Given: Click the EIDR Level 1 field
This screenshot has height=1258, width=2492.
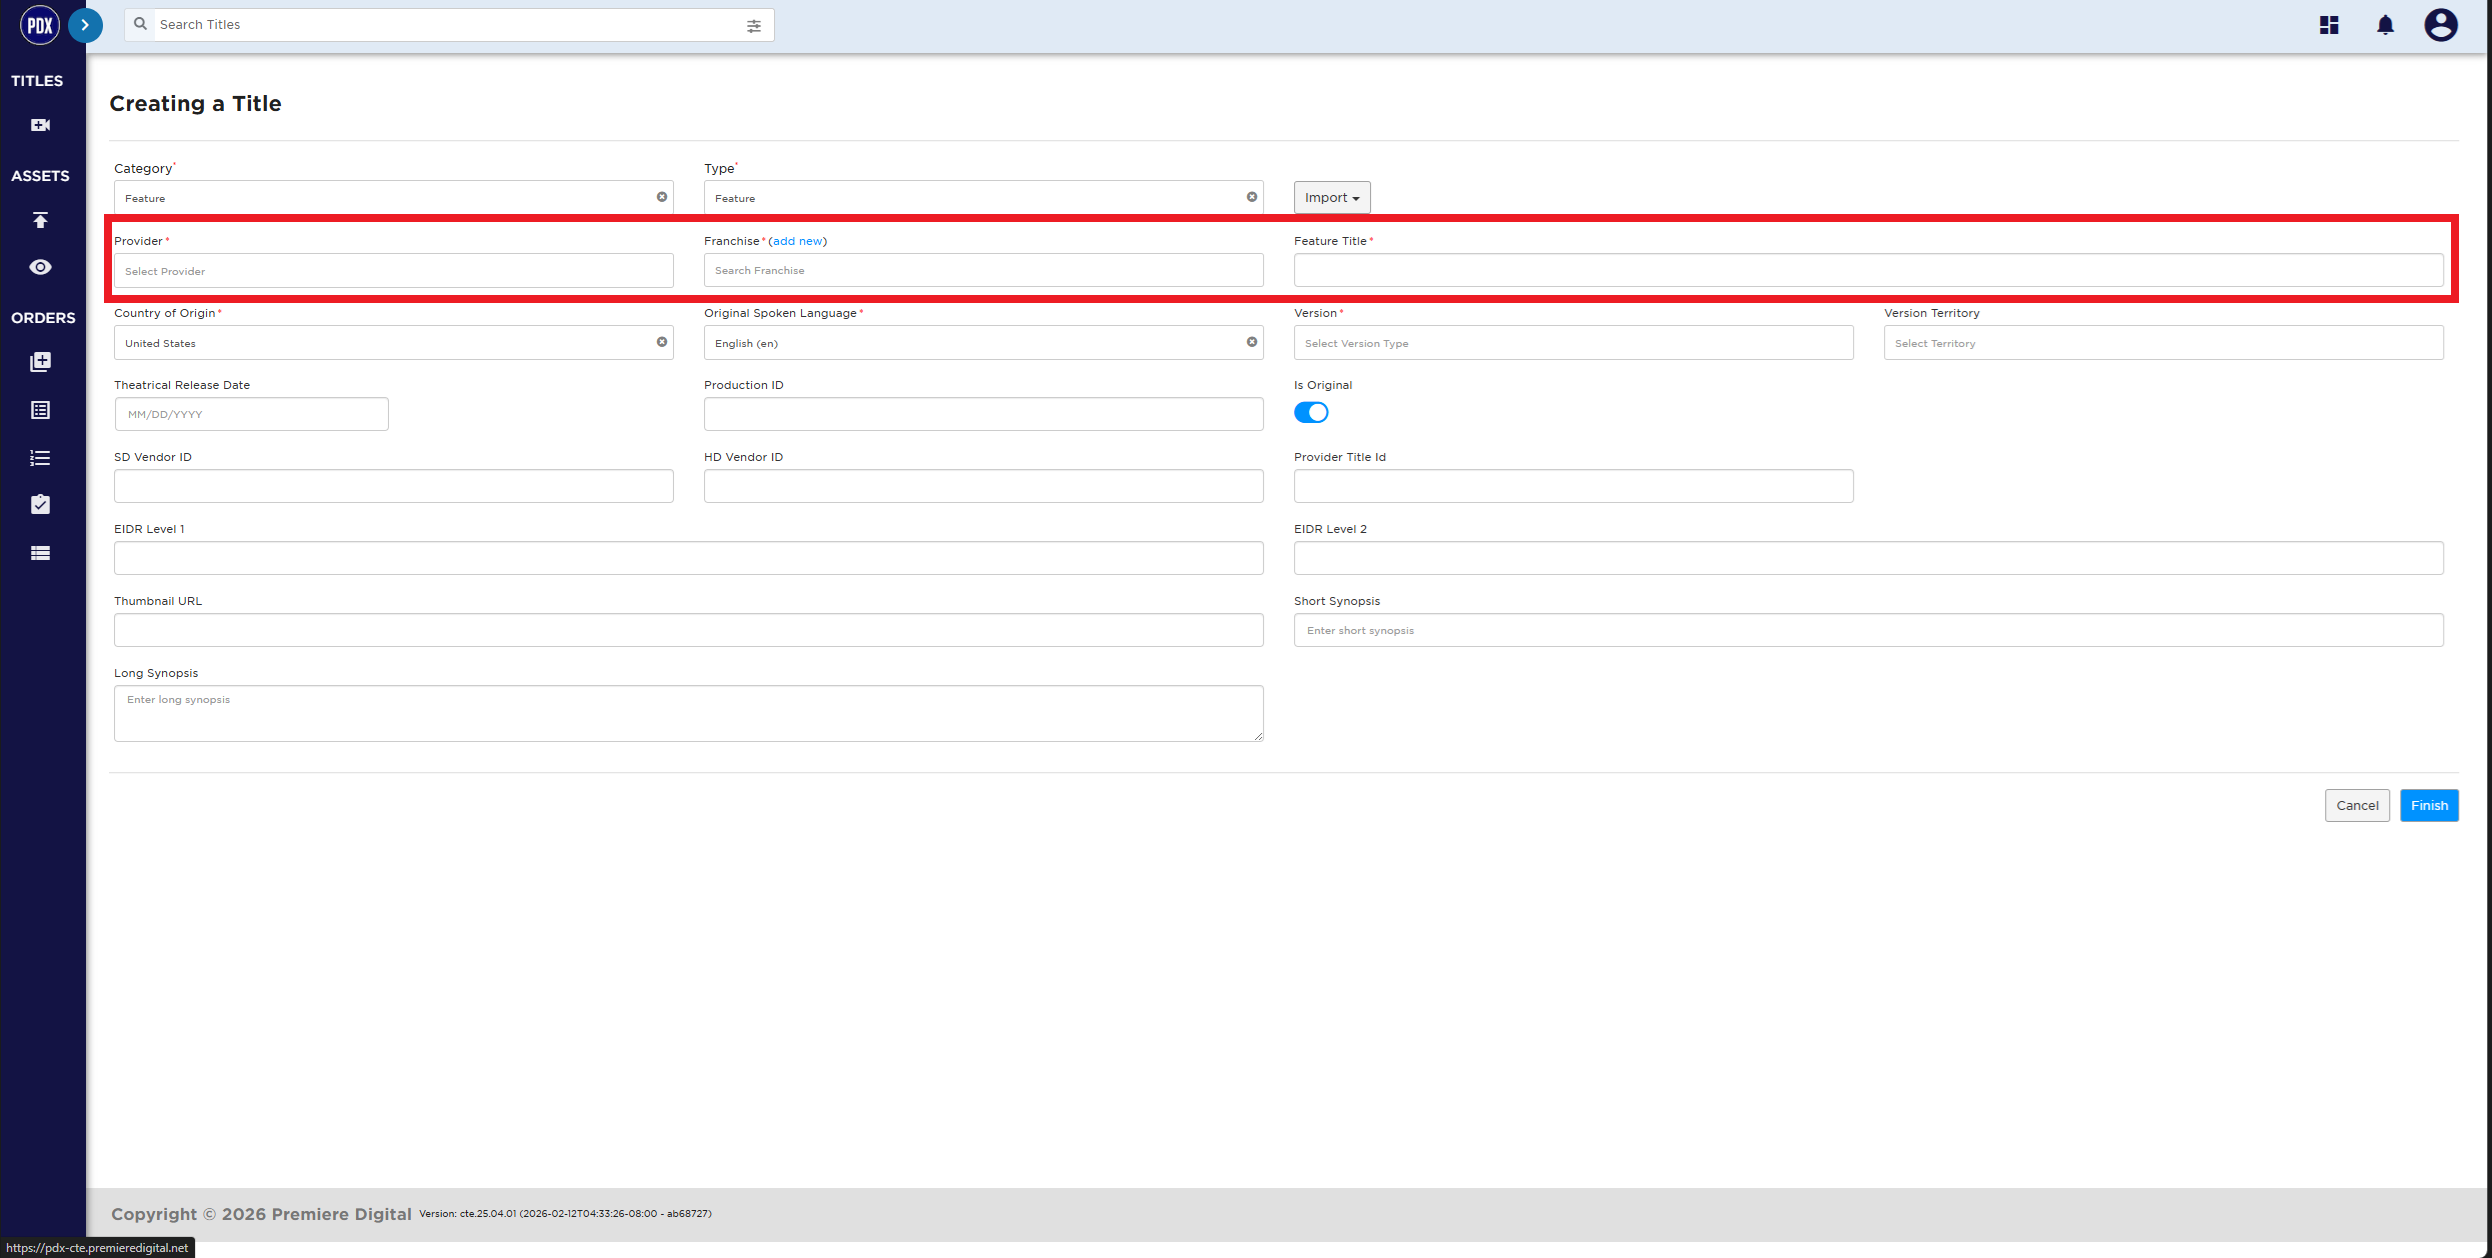Looking at the screenshot, I should click(x=689, y=558).
